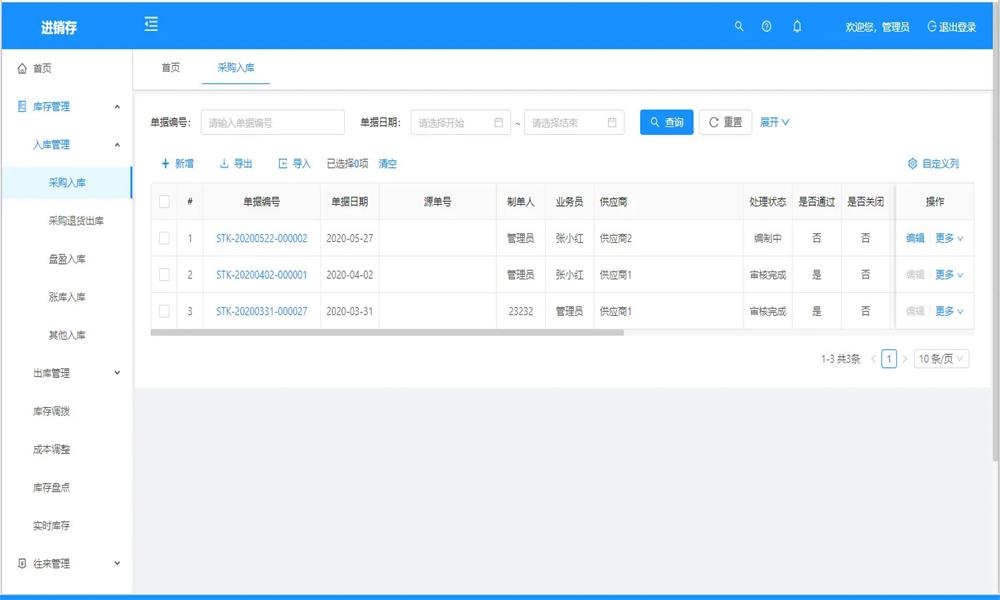Click the 查询 search button
The height and width of the screenshot is (600, 1000).
click(x=666, y=122)
